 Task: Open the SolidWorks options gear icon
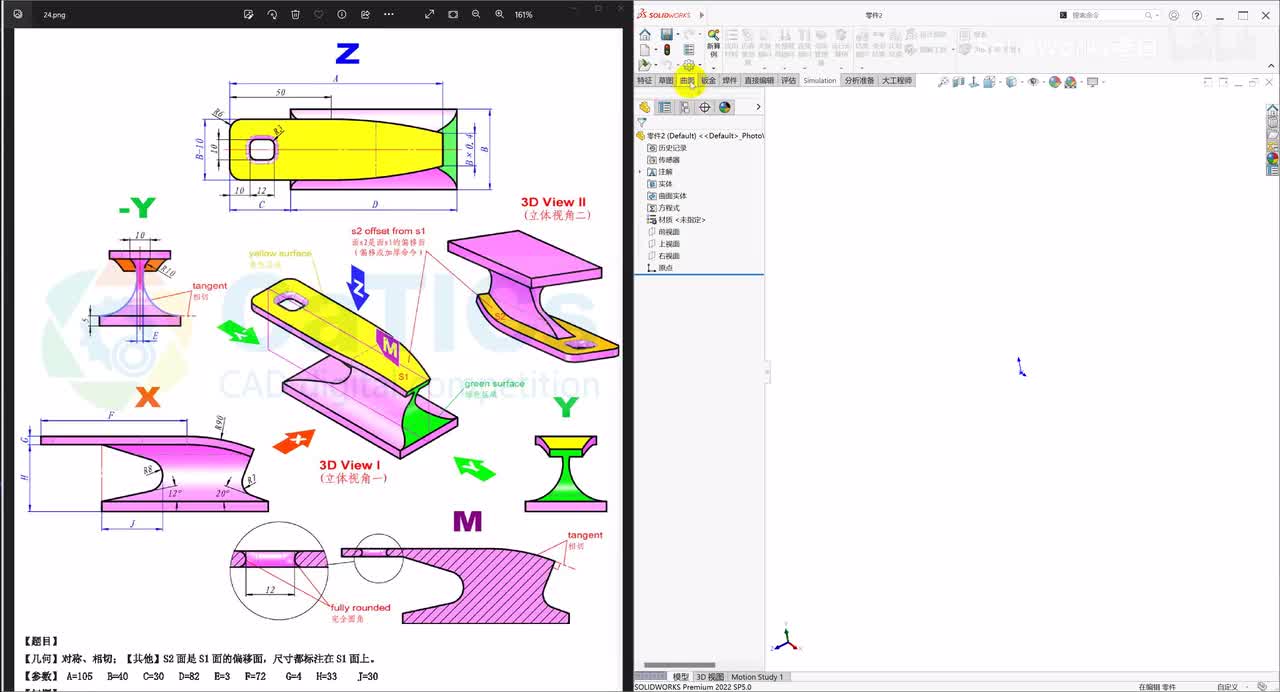pyautogui.click(x=688, y=64)
